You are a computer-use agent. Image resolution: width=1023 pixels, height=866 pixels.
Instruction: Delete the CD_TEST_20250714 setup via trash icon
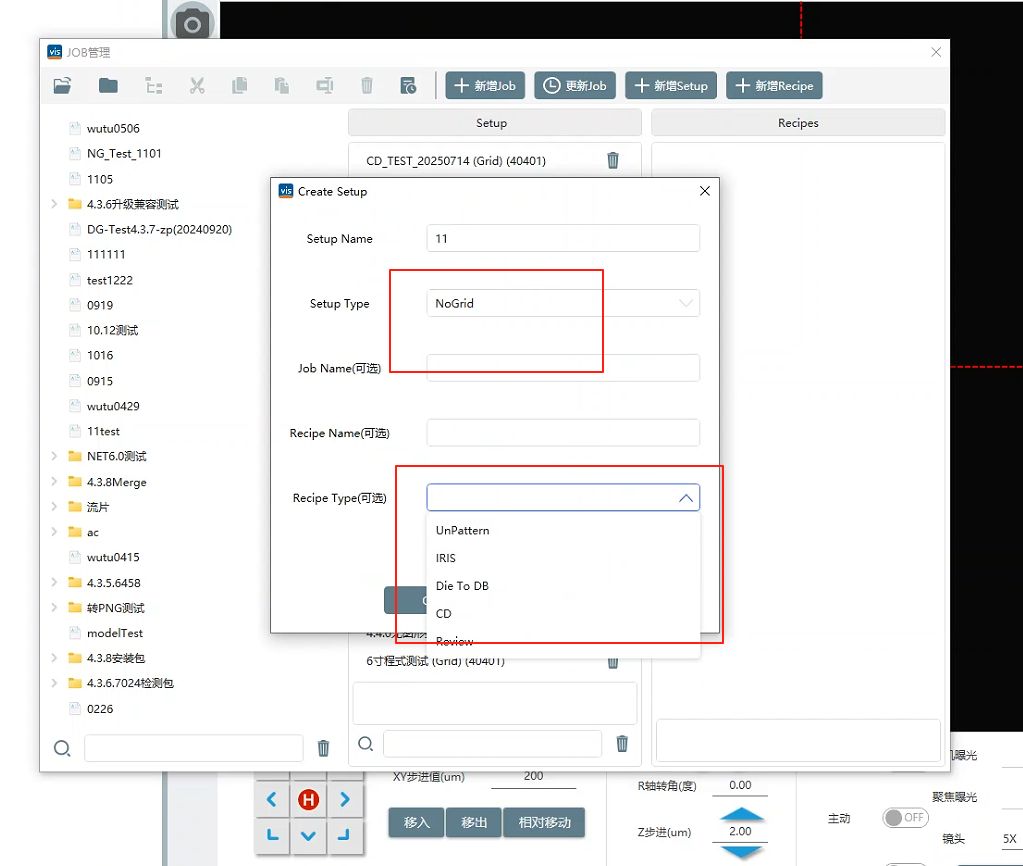pos(613,160)
